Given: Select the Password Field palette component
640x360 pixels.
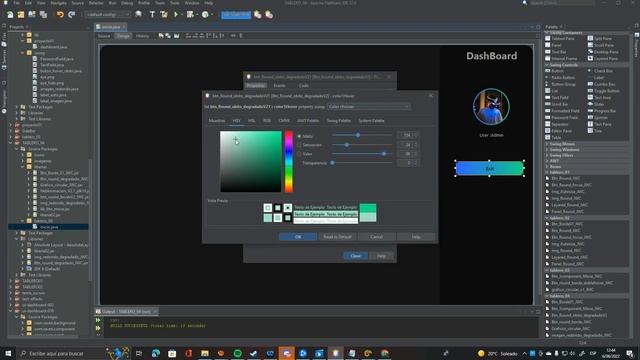Looking at the screenshot, I should click(562, 118).
